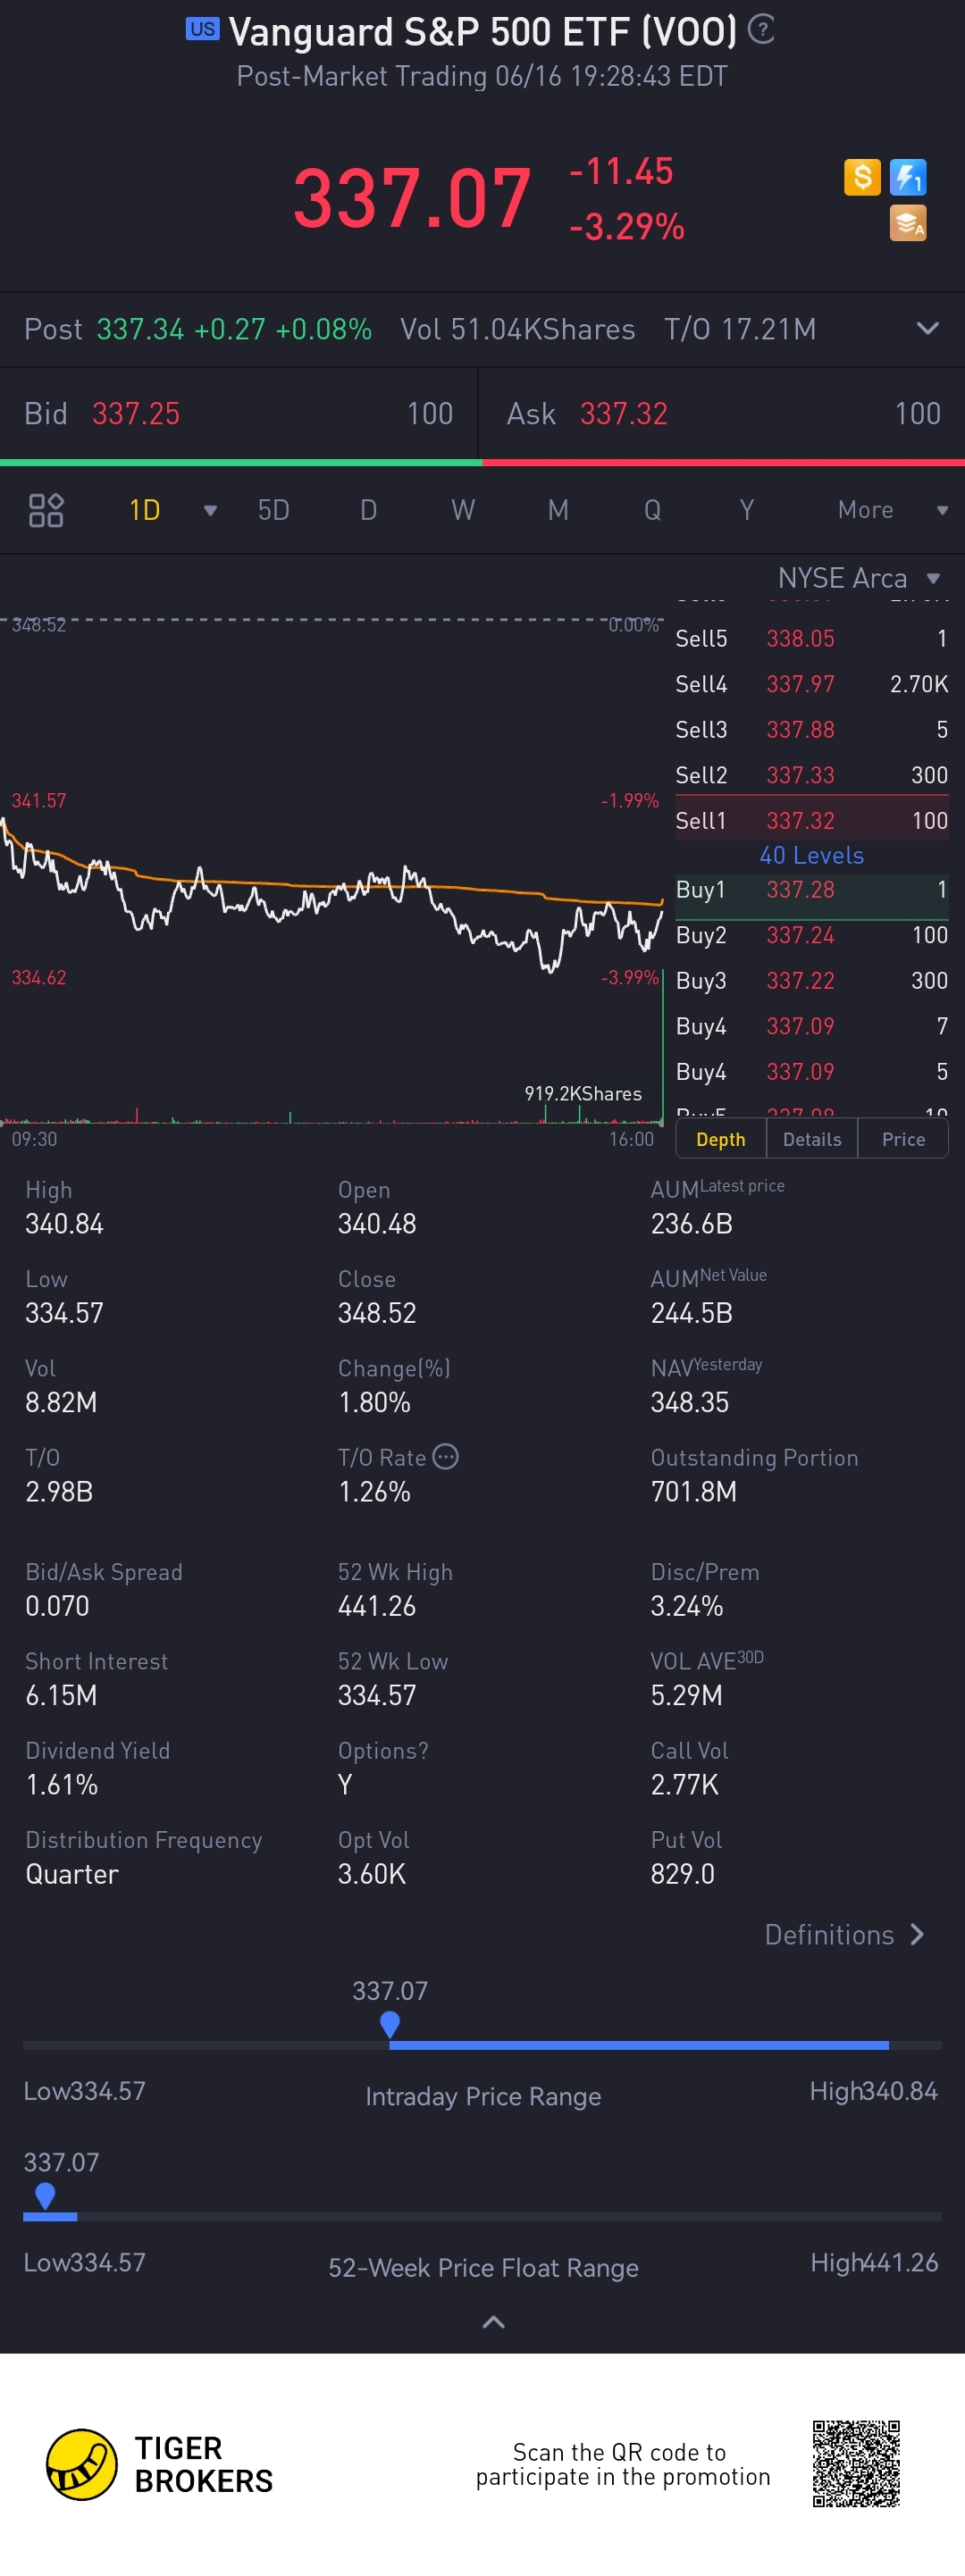Open the chart layout grid icon

point(46,510)
